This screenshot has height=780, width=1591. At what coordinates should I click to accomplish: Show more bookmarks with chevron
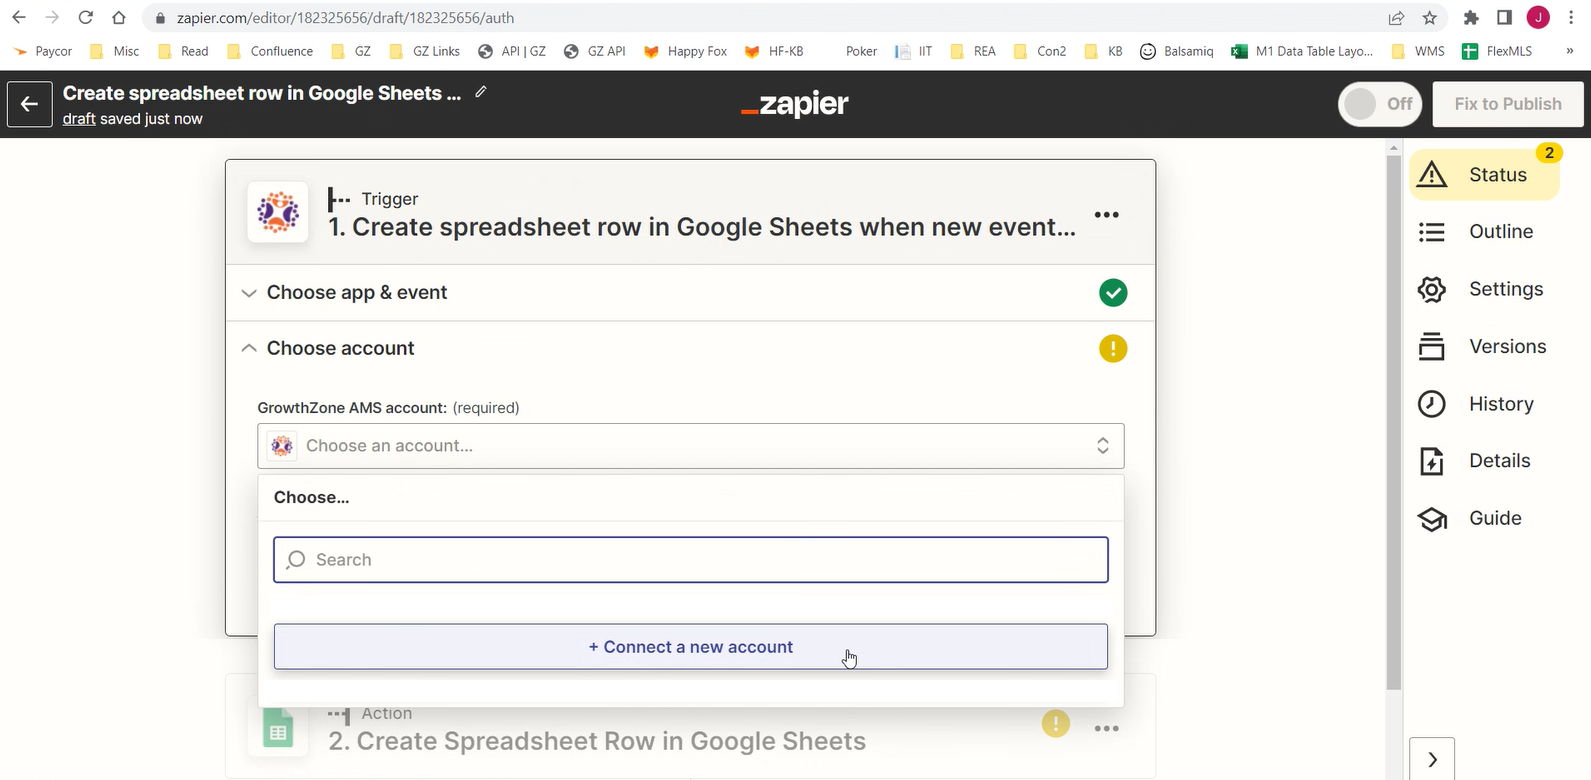click(x=1570, y=51)
